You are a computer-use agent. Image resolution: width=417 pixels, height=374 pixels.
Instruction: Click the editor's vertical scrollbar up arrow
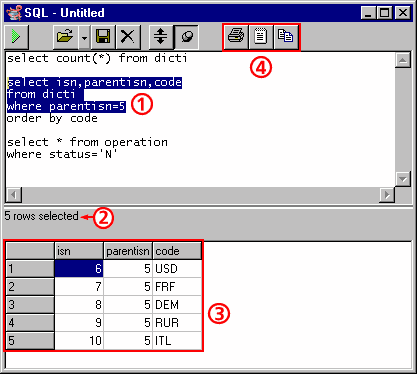click(x=403, y=60)
